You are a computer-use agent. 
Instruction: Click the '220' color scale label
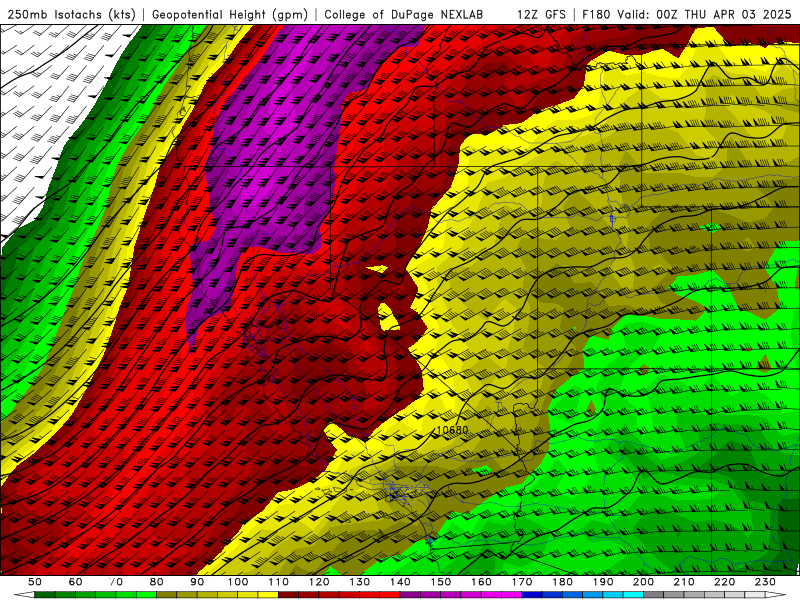(x=724, y=582)
